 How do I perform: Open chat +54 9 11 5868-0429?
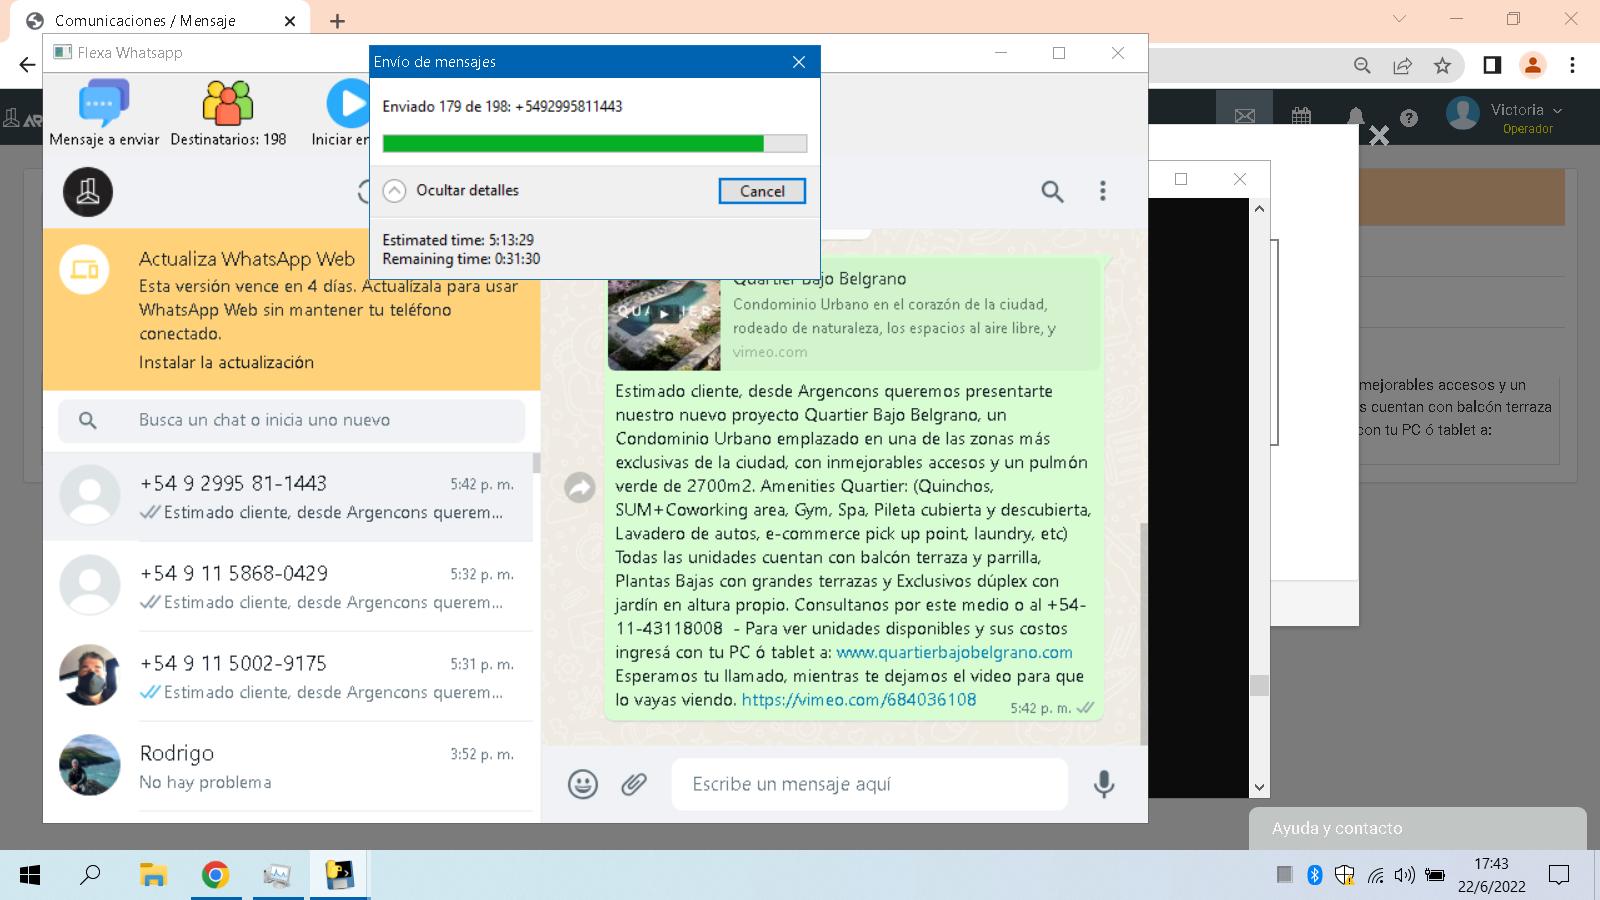coord(288,587)
